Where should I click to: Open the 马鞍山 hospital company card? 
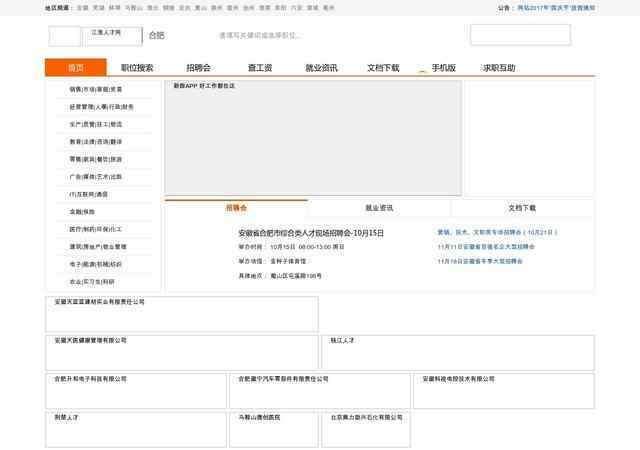coord(274,430)
